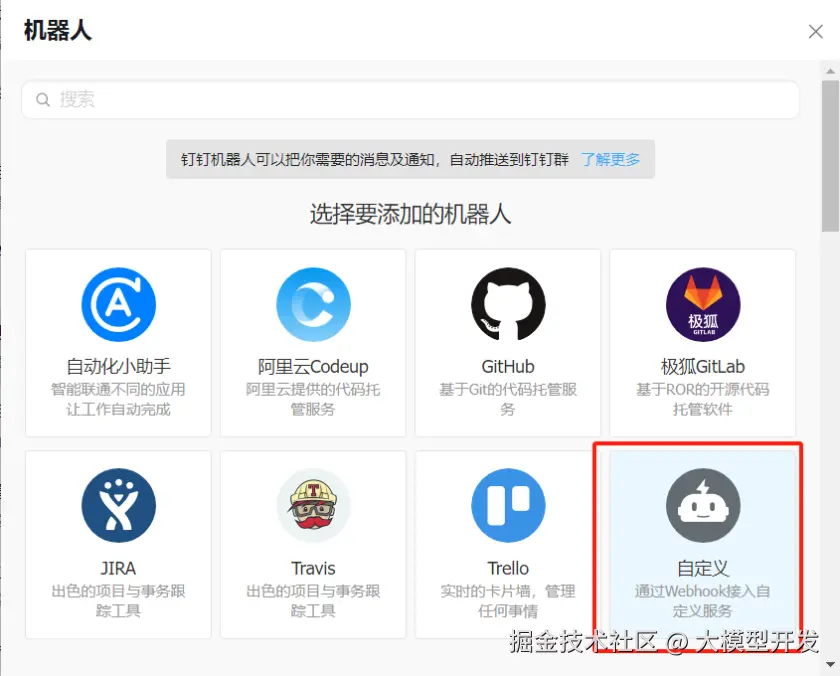Viewport: 840px width, 676px height.
Task: Click the Trello title label
Action: 508,568
